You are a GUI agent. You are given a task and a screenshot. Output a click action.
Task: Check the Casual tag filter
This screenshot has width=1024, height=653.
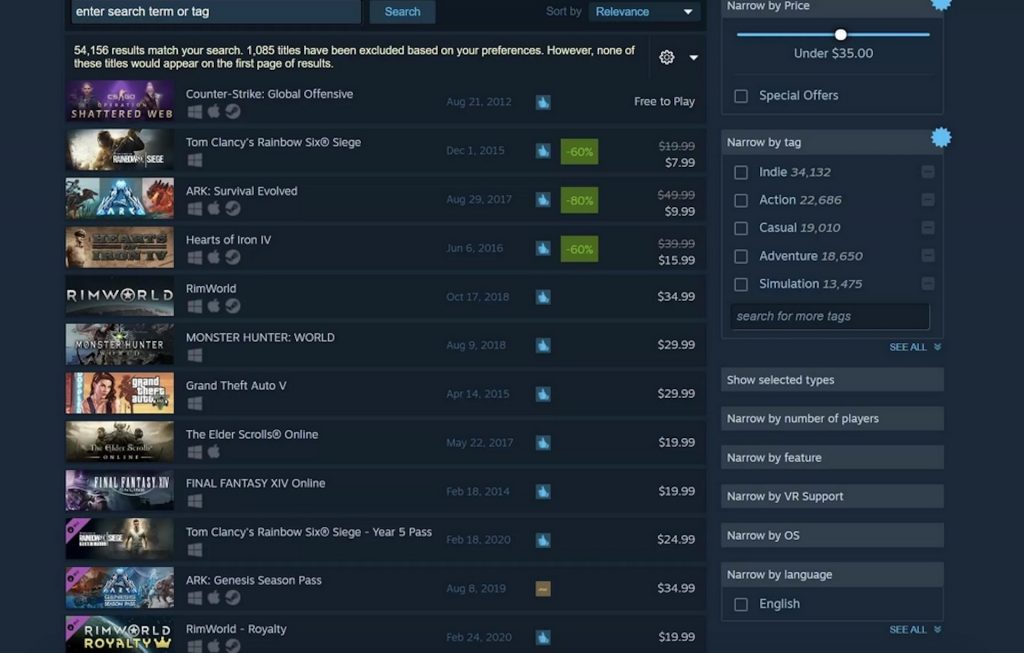pyautogui.click(x=741, y=228)
